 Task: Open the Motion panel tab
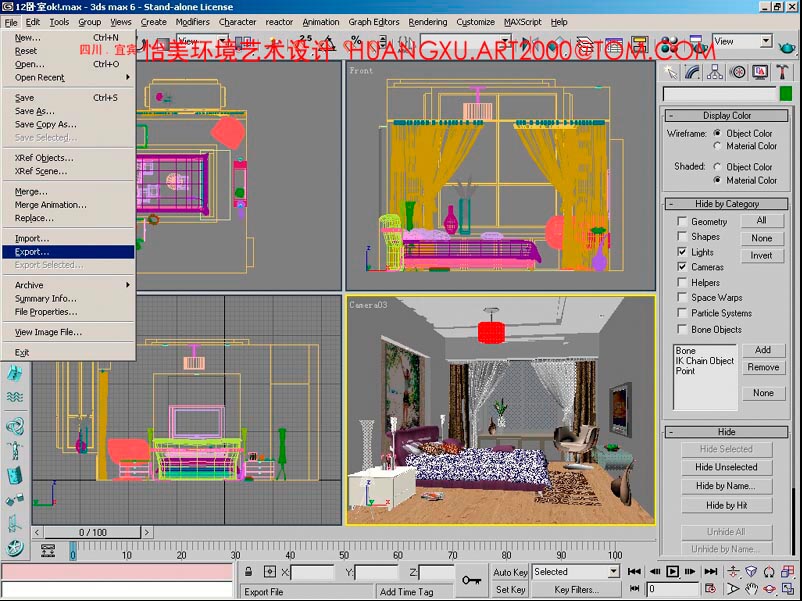point(738,73)
